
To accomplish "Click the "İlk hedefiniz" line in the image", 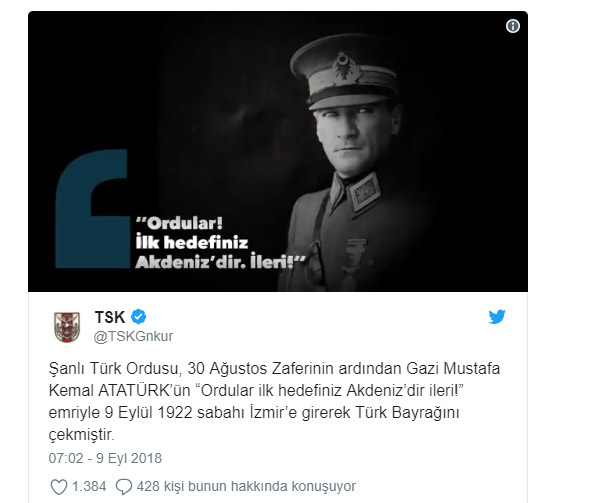I will point(192,243).
